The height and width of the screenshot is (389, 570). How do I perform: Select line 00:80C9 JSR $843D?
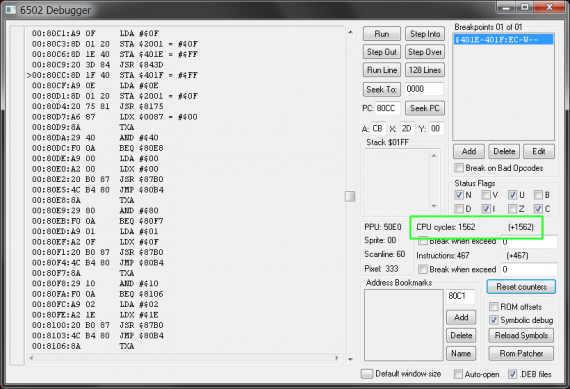97,65
